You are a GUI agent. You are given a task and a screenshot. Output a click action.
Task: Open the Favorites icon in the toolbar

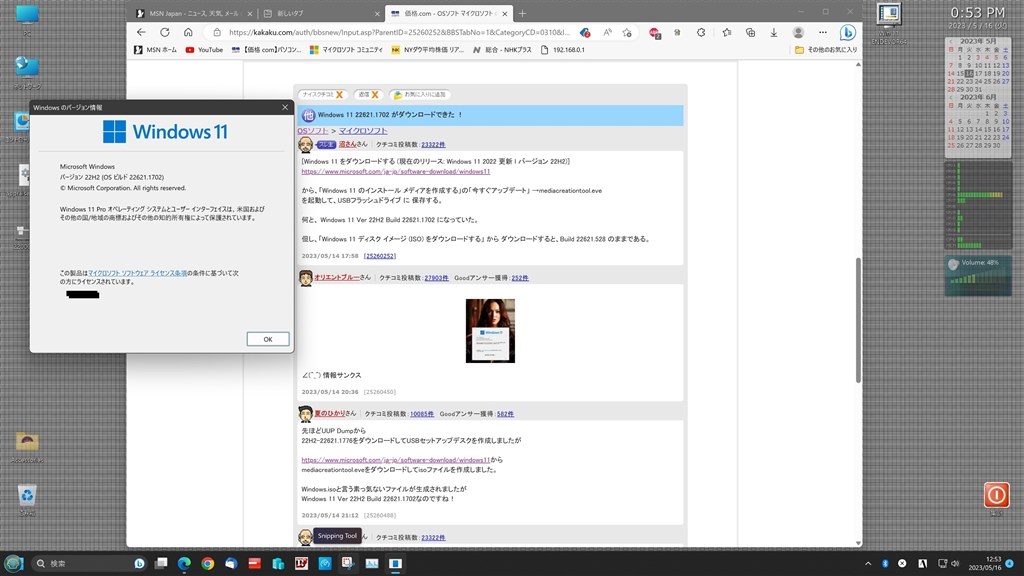tap(727, 32)
